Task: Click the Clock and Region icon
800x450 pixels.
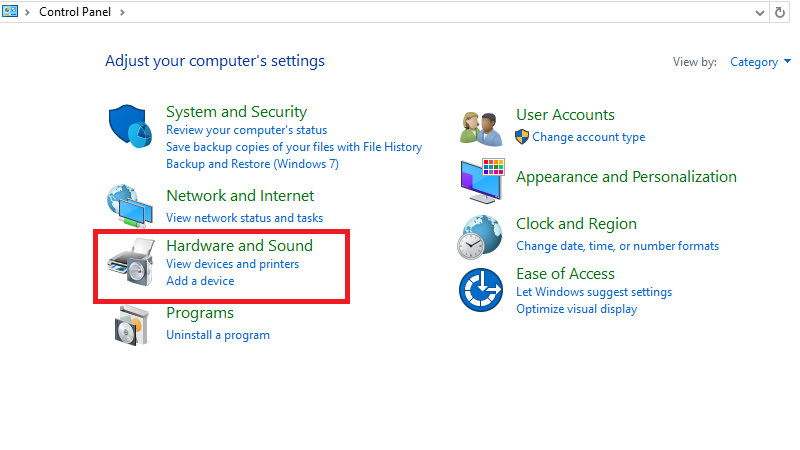Action: click(480, 235)
